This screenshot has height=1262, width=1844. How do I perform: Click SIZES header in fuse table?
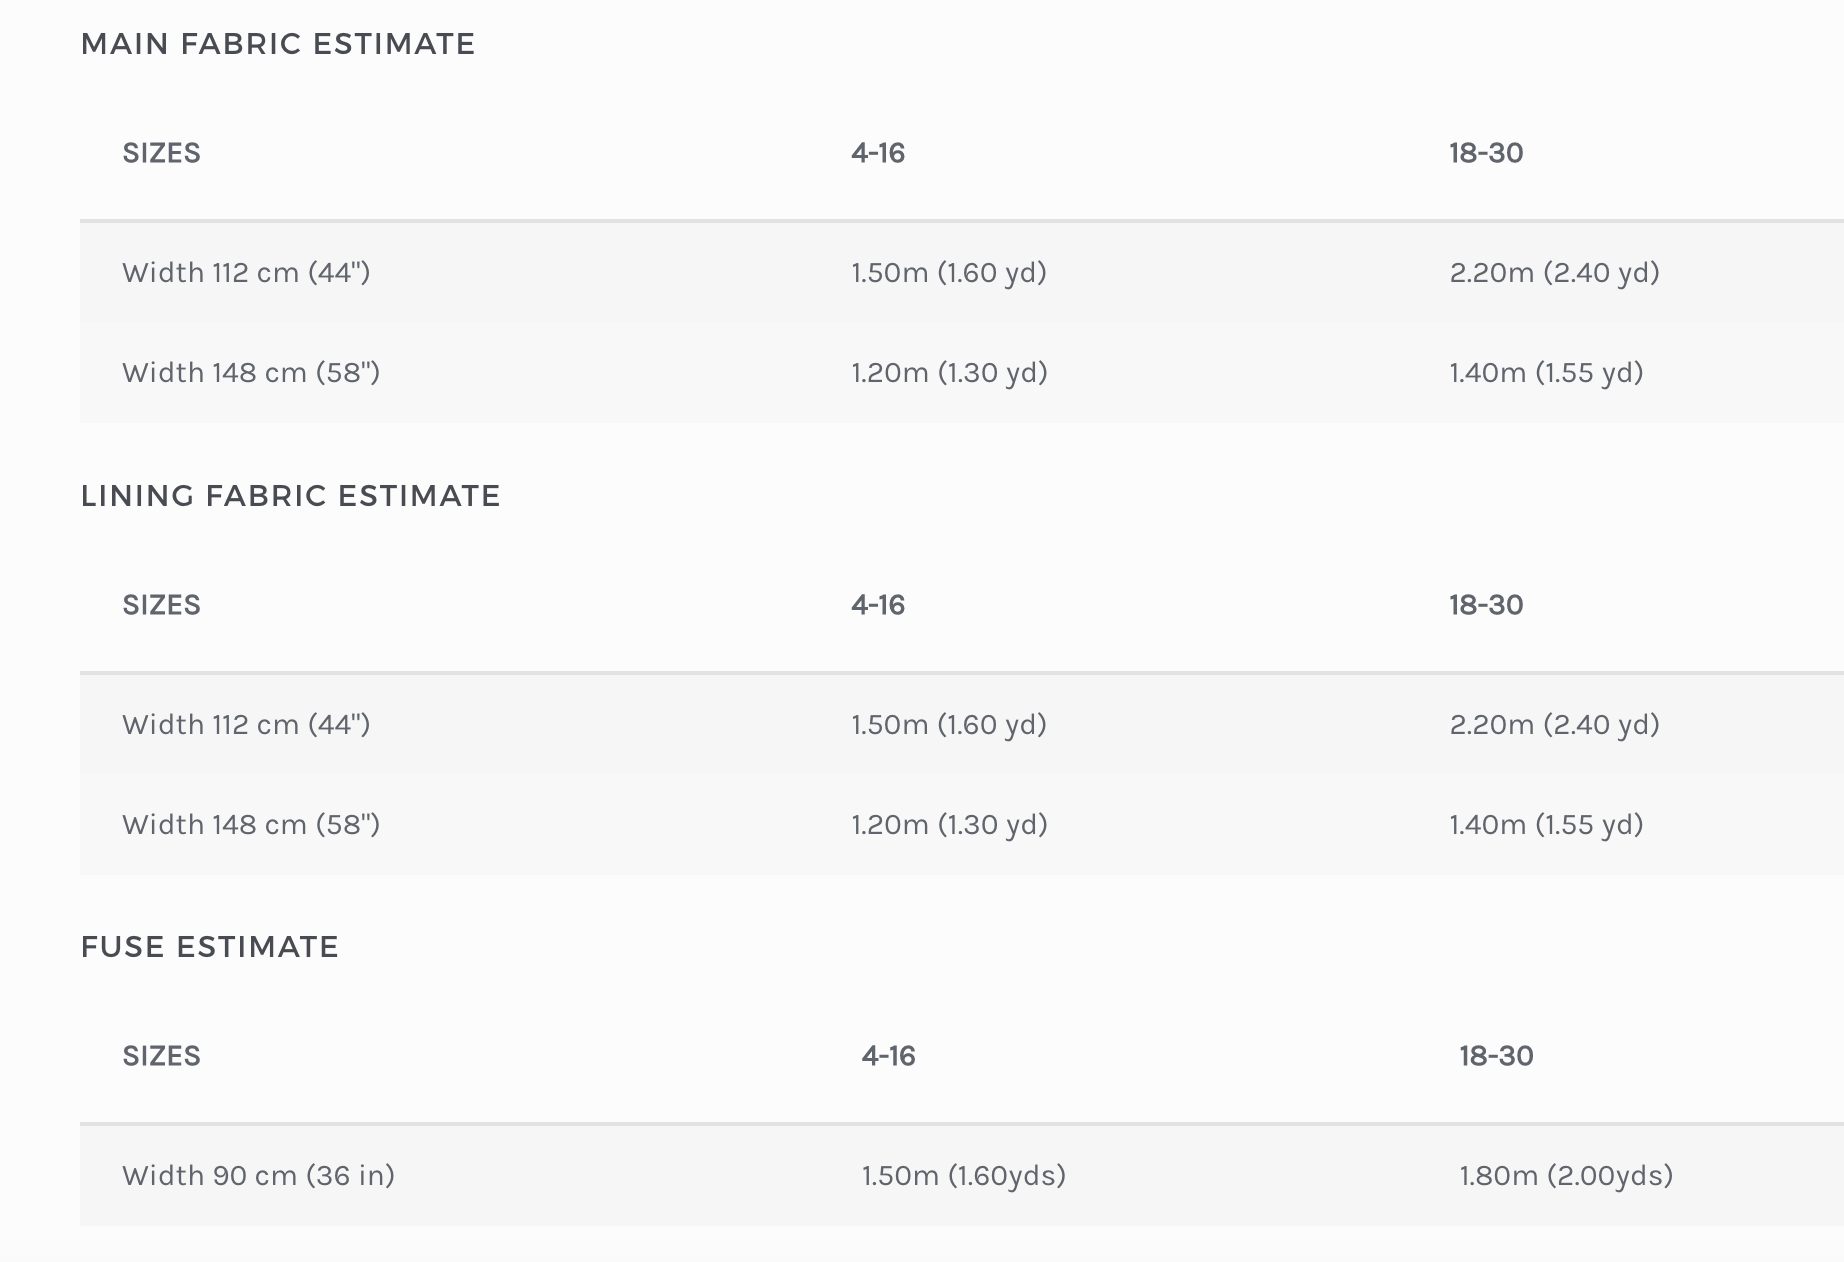point(162,1056)
